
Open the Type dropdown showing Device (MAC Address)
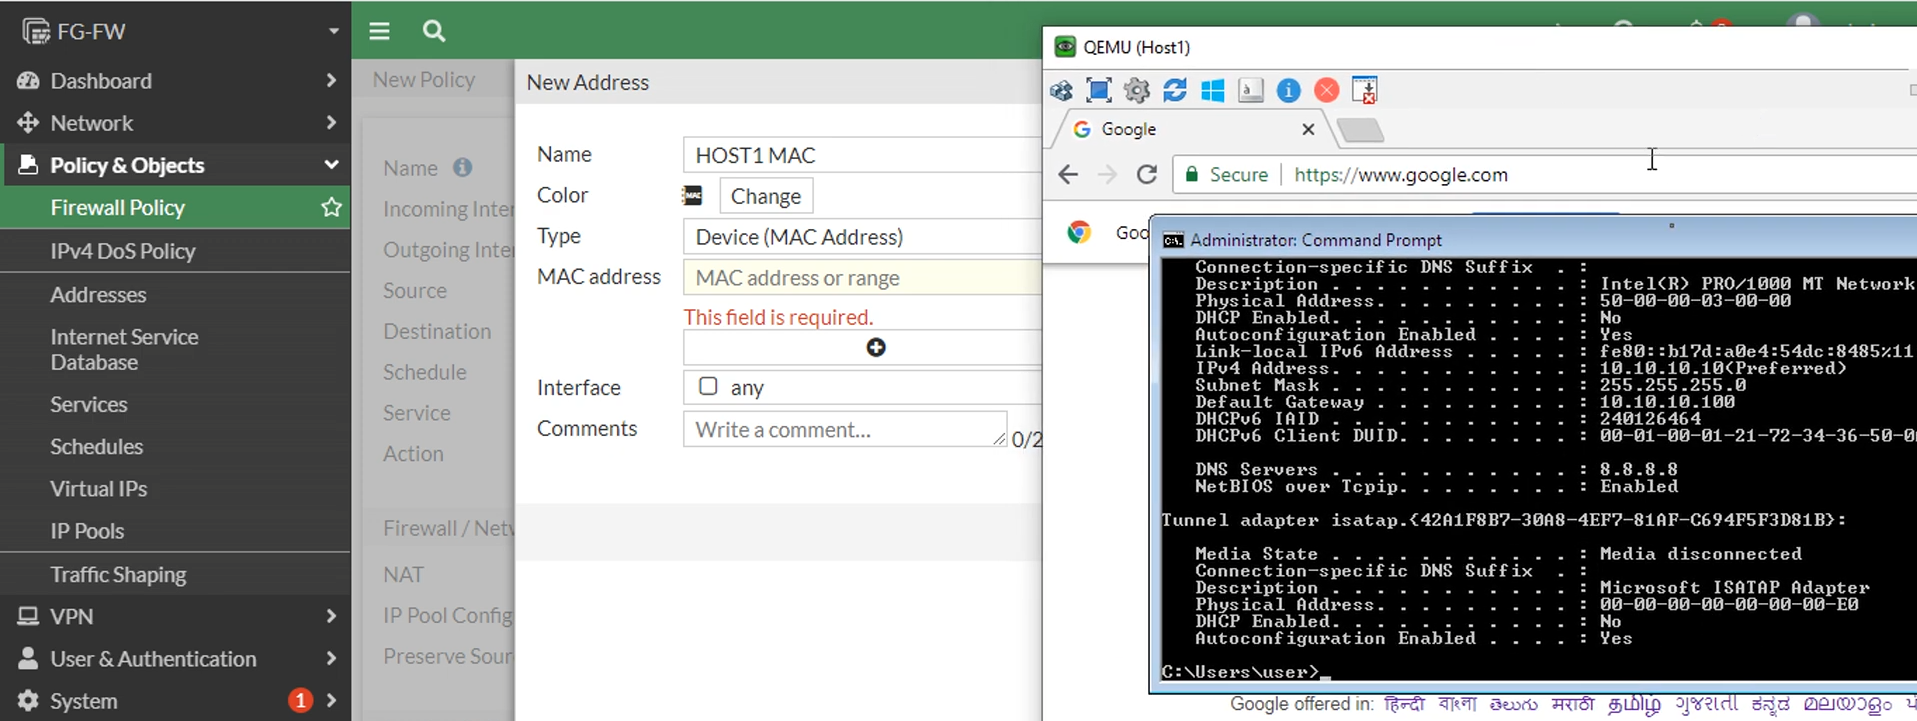[862, 237]
